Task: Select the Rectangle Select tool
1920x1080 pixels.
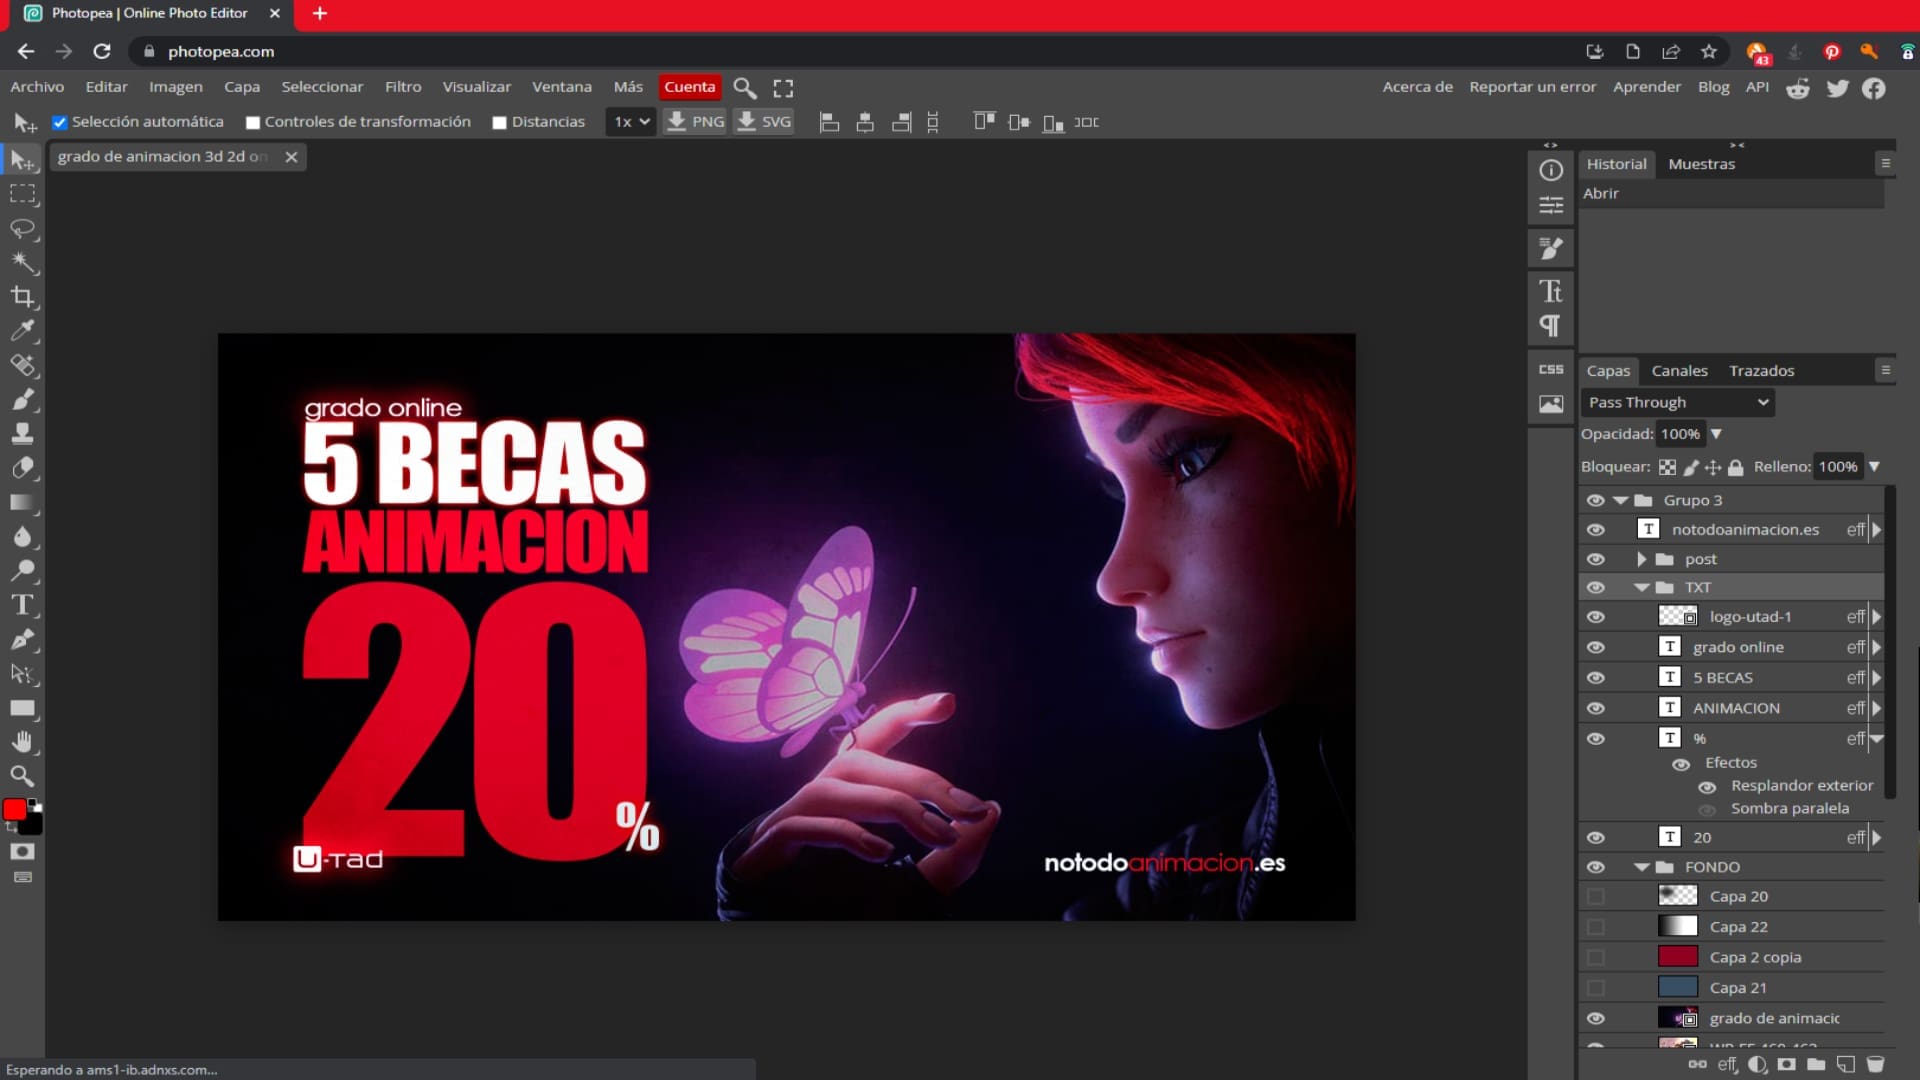Action: (x=22, y=194)
